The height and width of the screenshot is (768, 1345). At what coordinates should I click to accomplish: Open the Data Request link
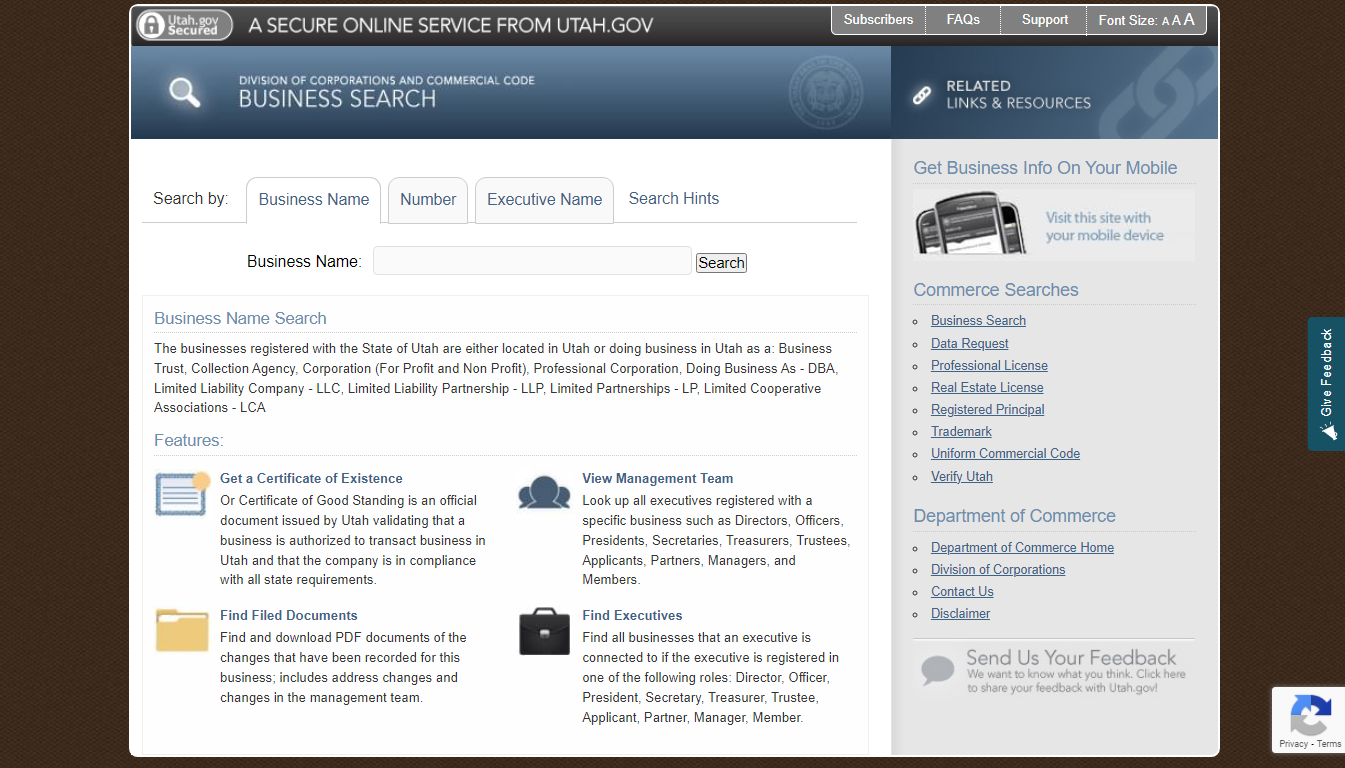(x=969, y=344)
